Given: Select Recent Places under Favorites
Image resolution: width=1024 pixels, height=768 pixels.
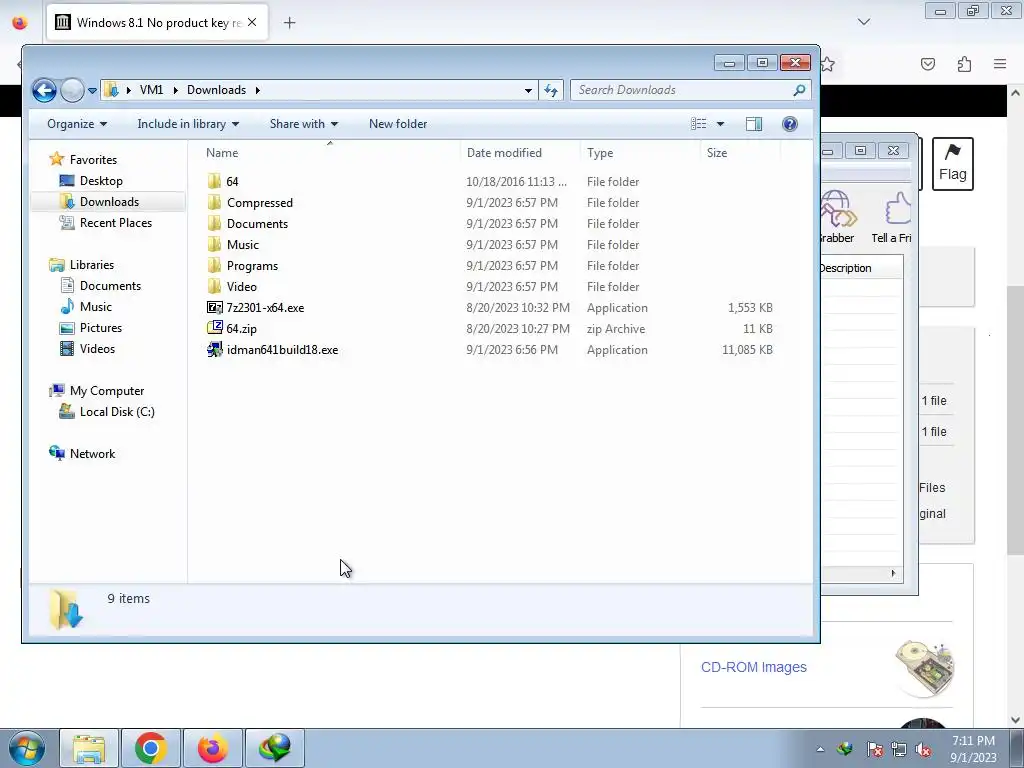Looking at the screenshot, I should click(116, 223).
